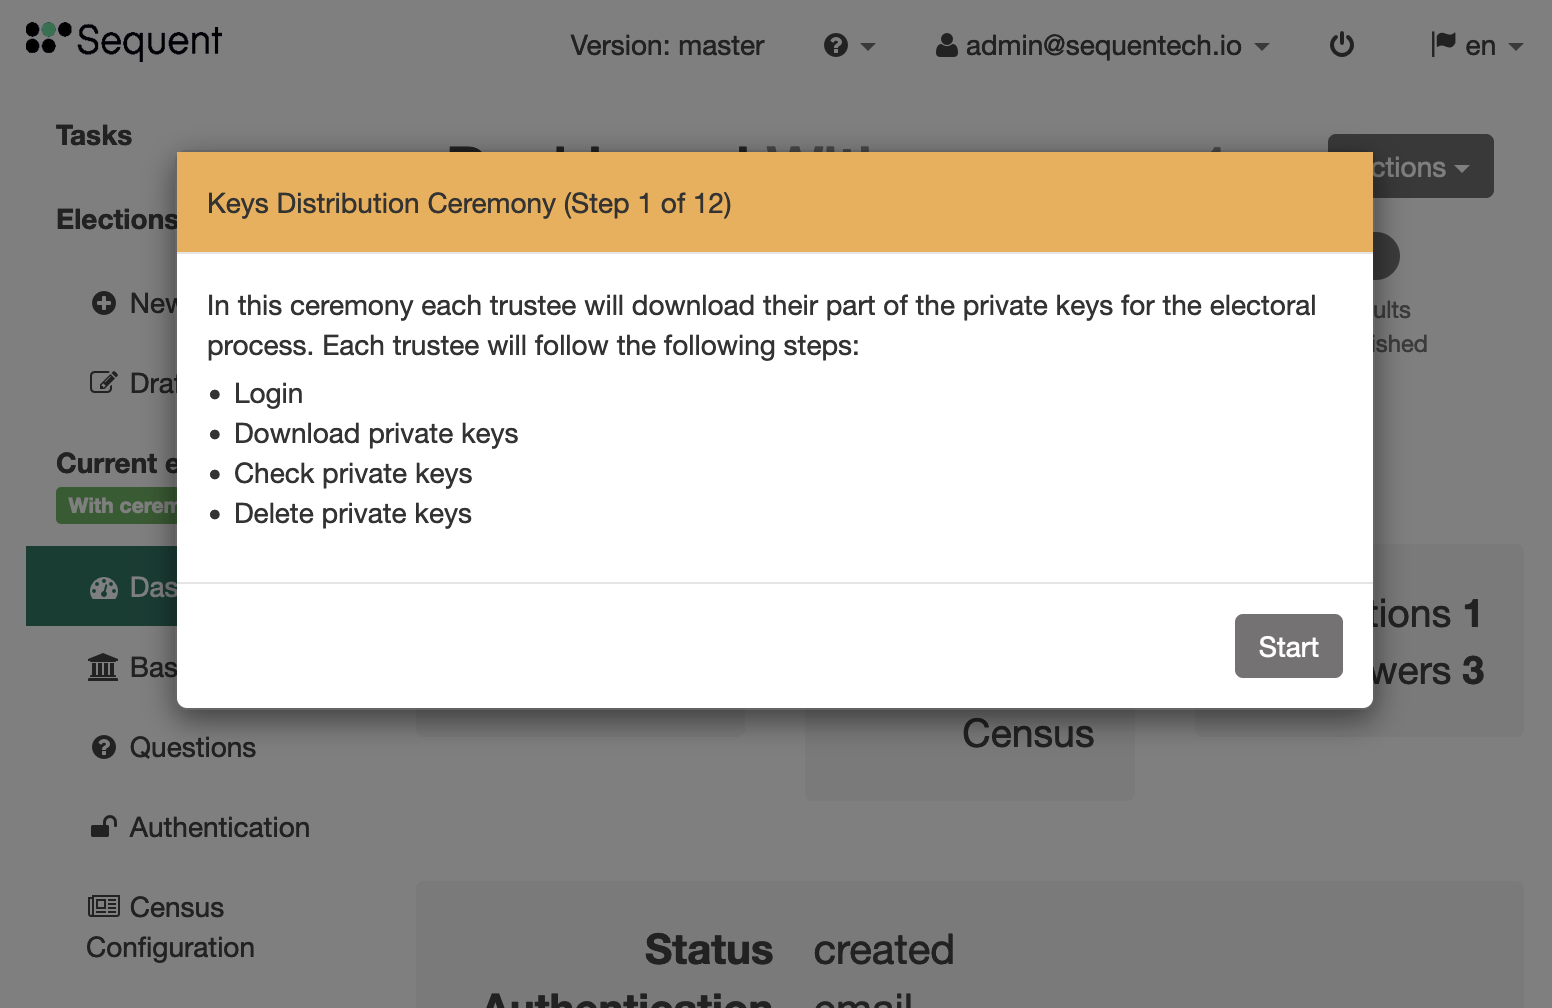Click the user silhouette icon
This screenshot has height=1008, width=1552.
pyautogui.click(x=946, y=45)
